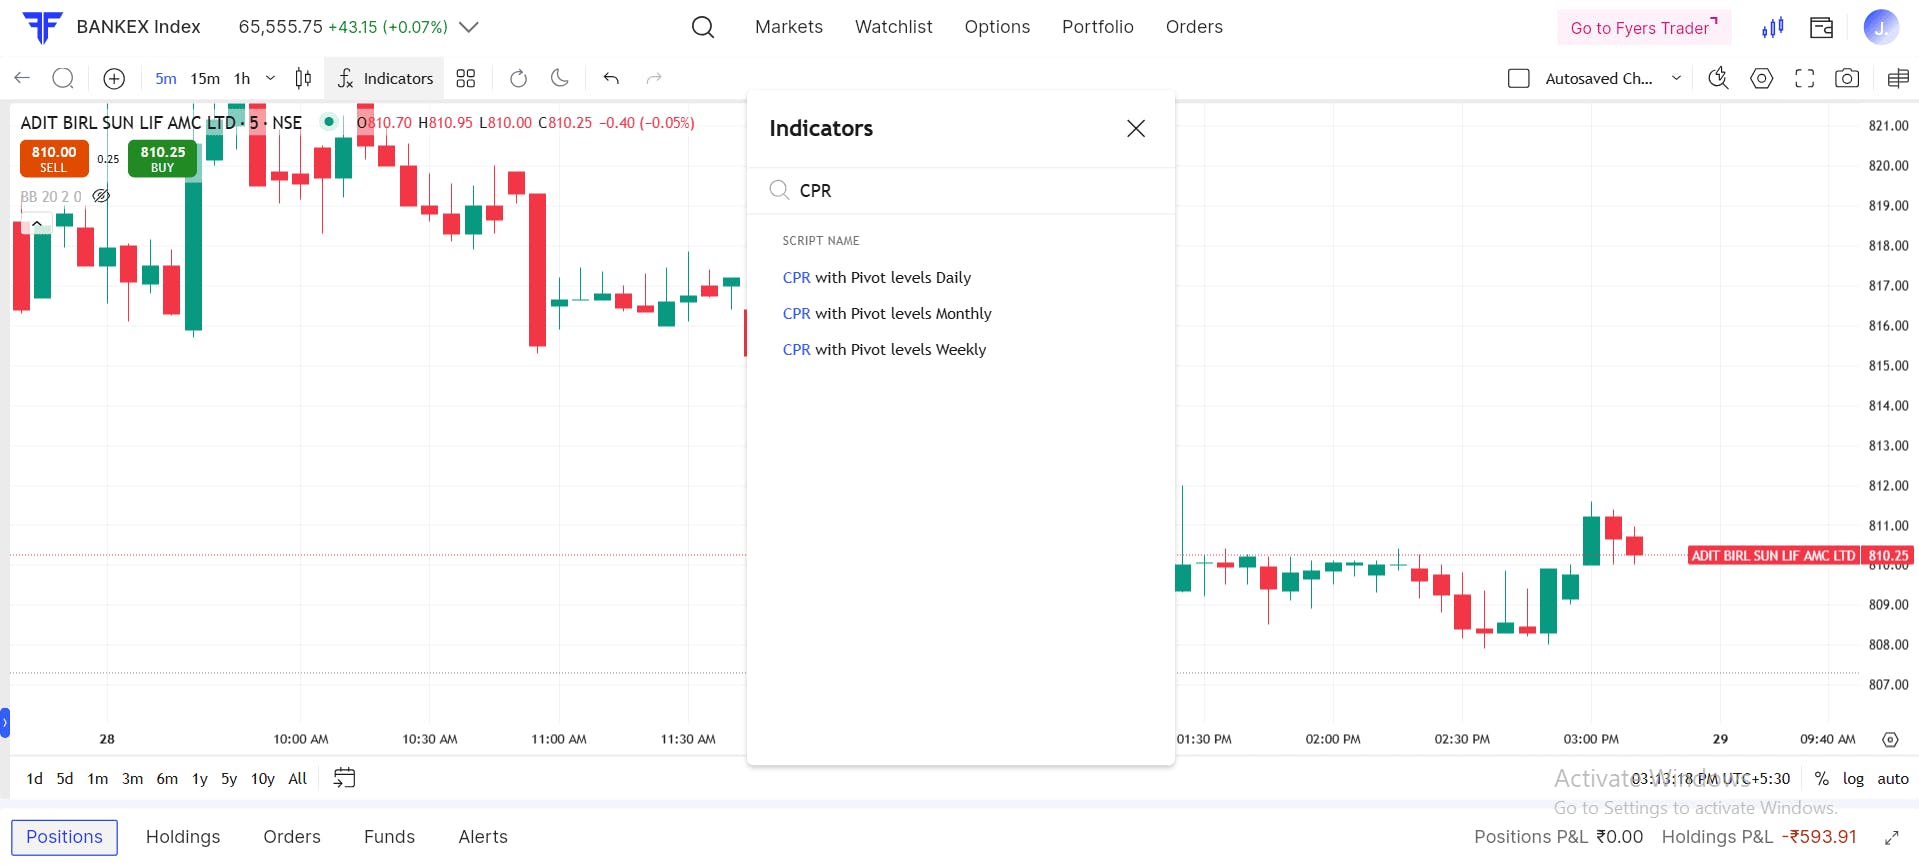Take a chart snapshot with camera icon
This screenshot has width=1919, height=865.
(1847, 78)
